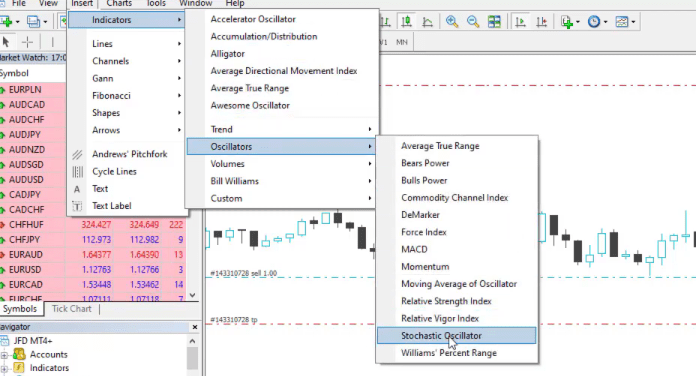Zoom out of the chart
The image size is (696, 376).
(x=473, y=21)
